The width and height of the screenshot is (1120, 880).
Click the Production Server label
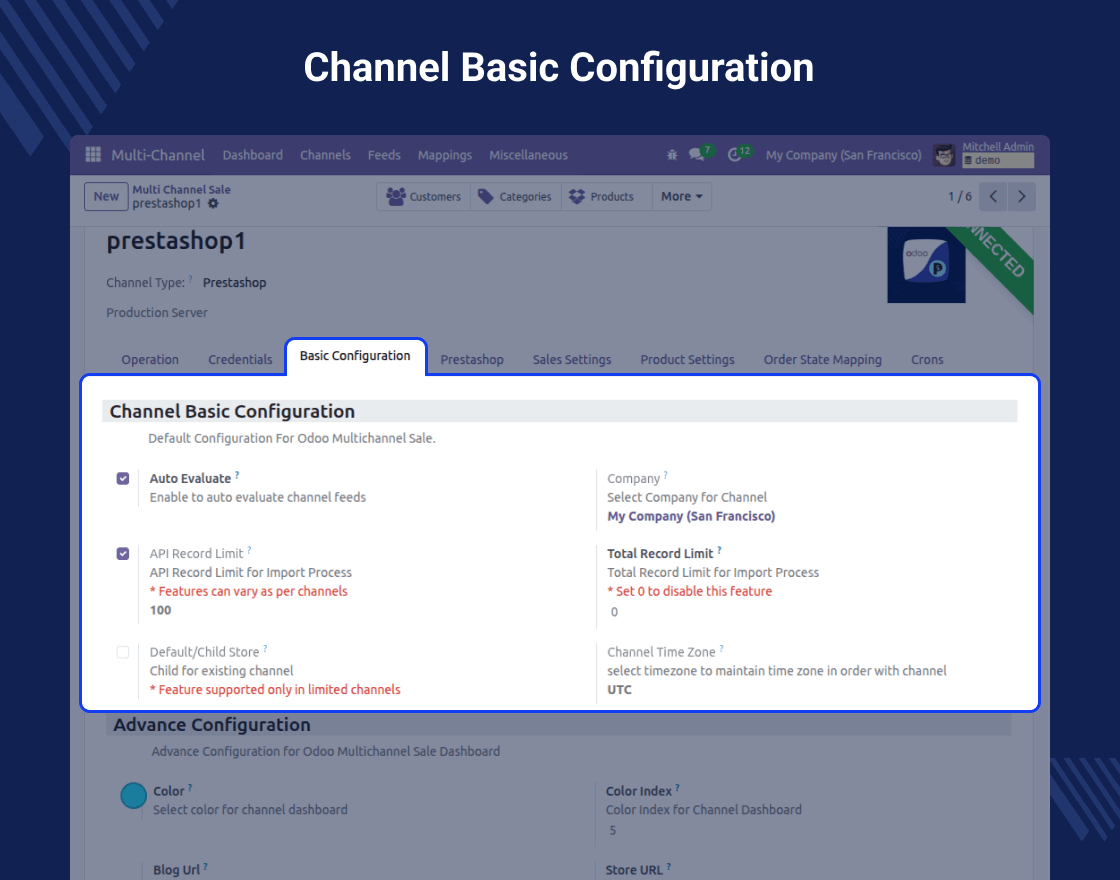157,313
